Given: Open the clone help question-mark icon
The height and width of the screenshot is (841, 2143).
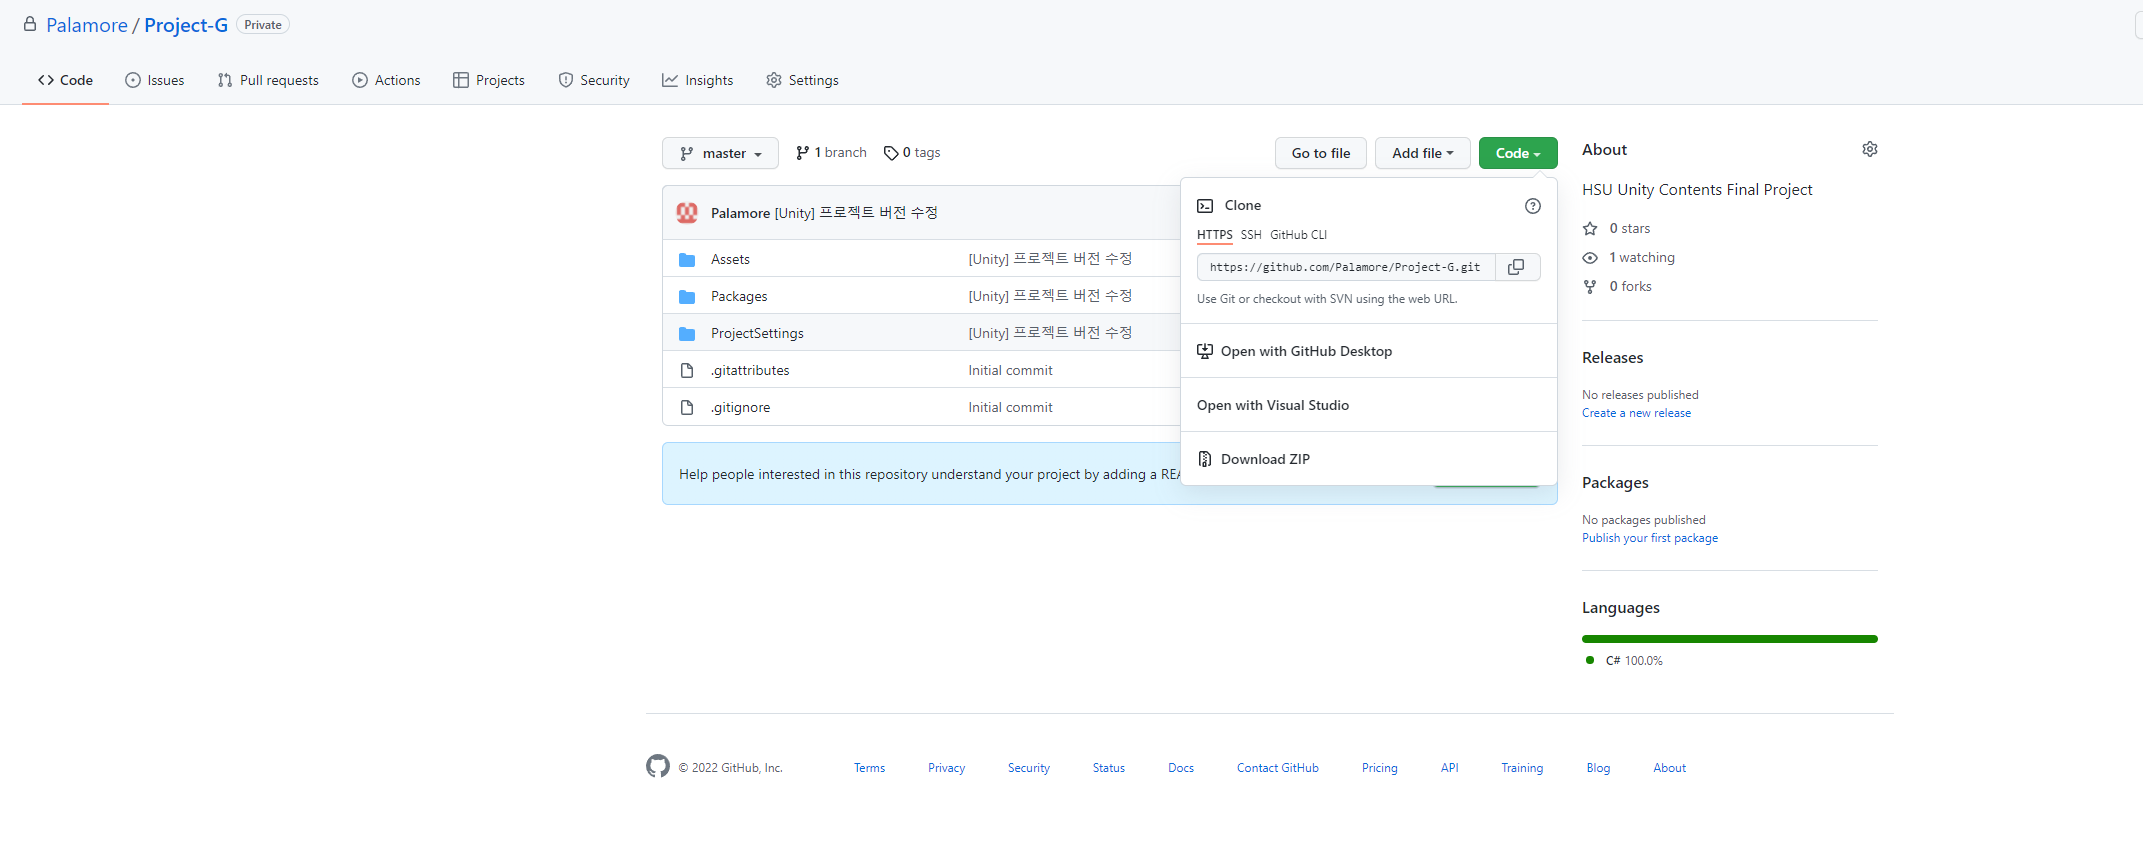Looking at the screenshot, I should click(x=1532, y=206).
